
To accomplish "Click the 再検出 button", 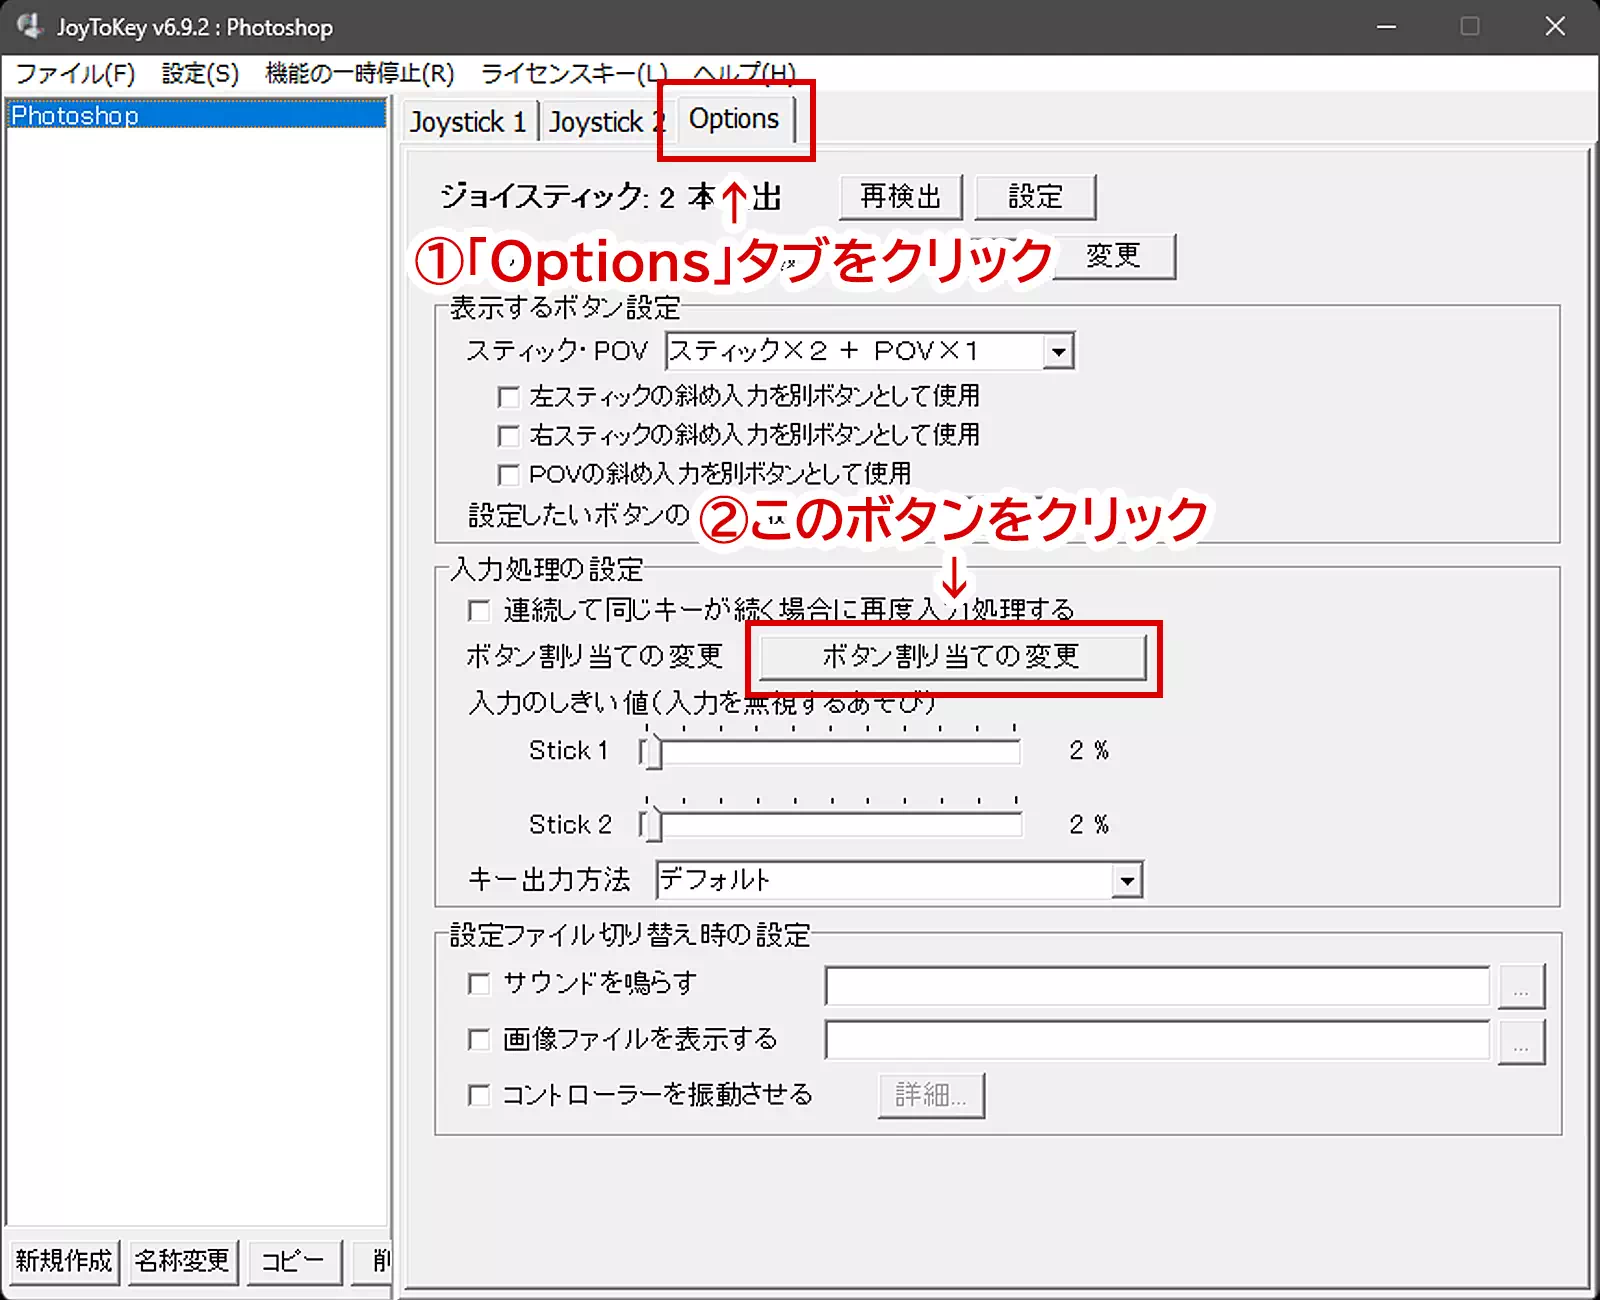I will (901, 197).
